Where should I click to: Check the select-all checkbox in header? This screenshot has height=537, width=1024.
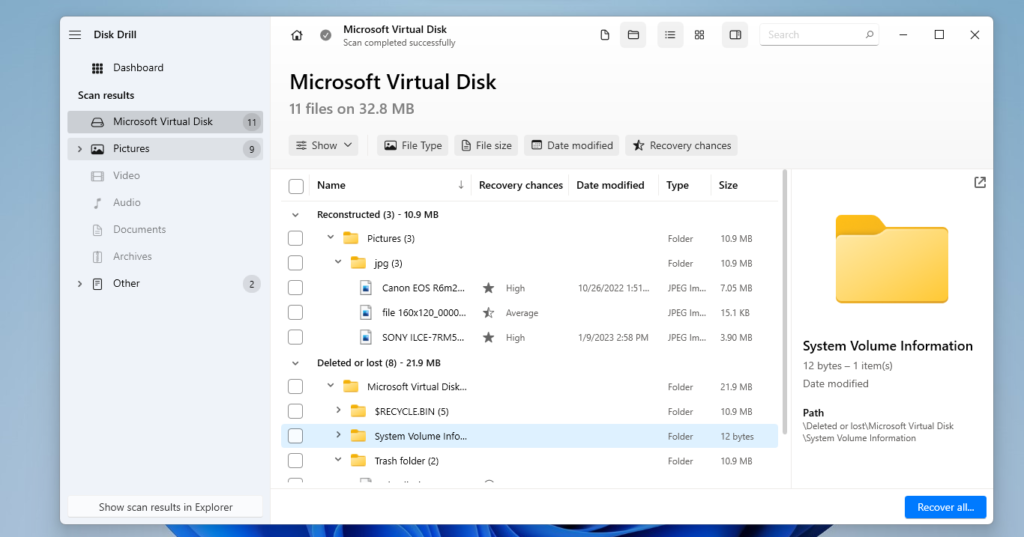pyautogui.click(x=296, y=186)
